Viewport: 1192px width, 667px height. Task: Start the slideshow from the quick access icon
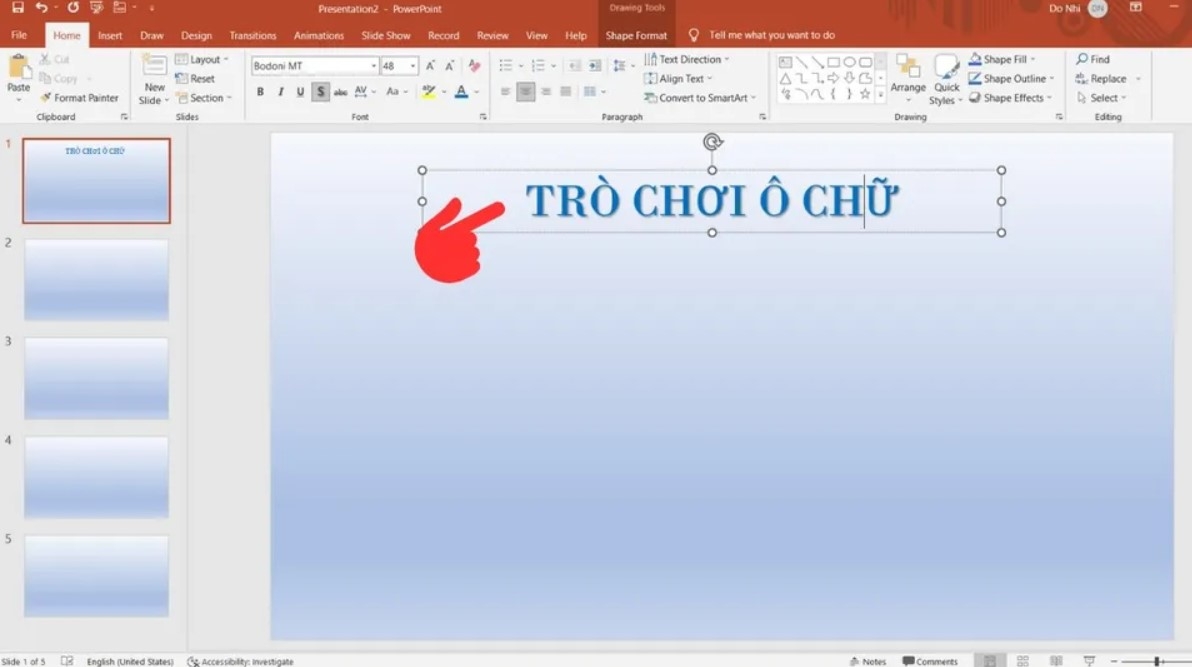97,8
